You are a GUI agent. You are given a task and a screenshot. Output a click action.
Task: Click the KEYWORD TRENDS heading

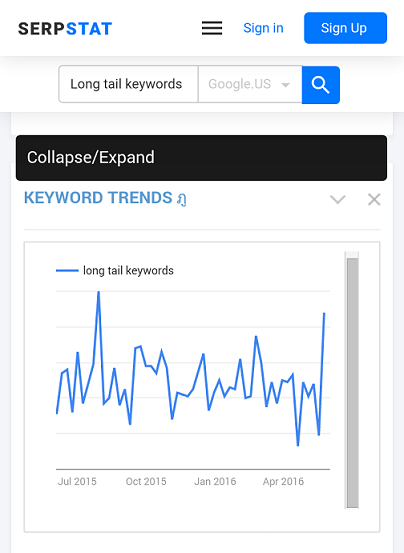[x=98, y=198]
